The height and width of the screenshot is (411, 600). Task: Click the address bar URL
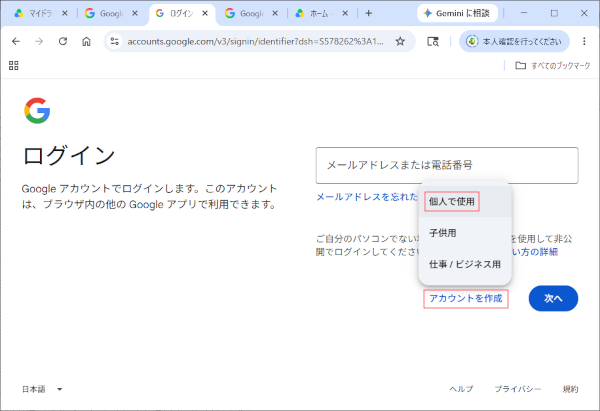pos(255,41)
